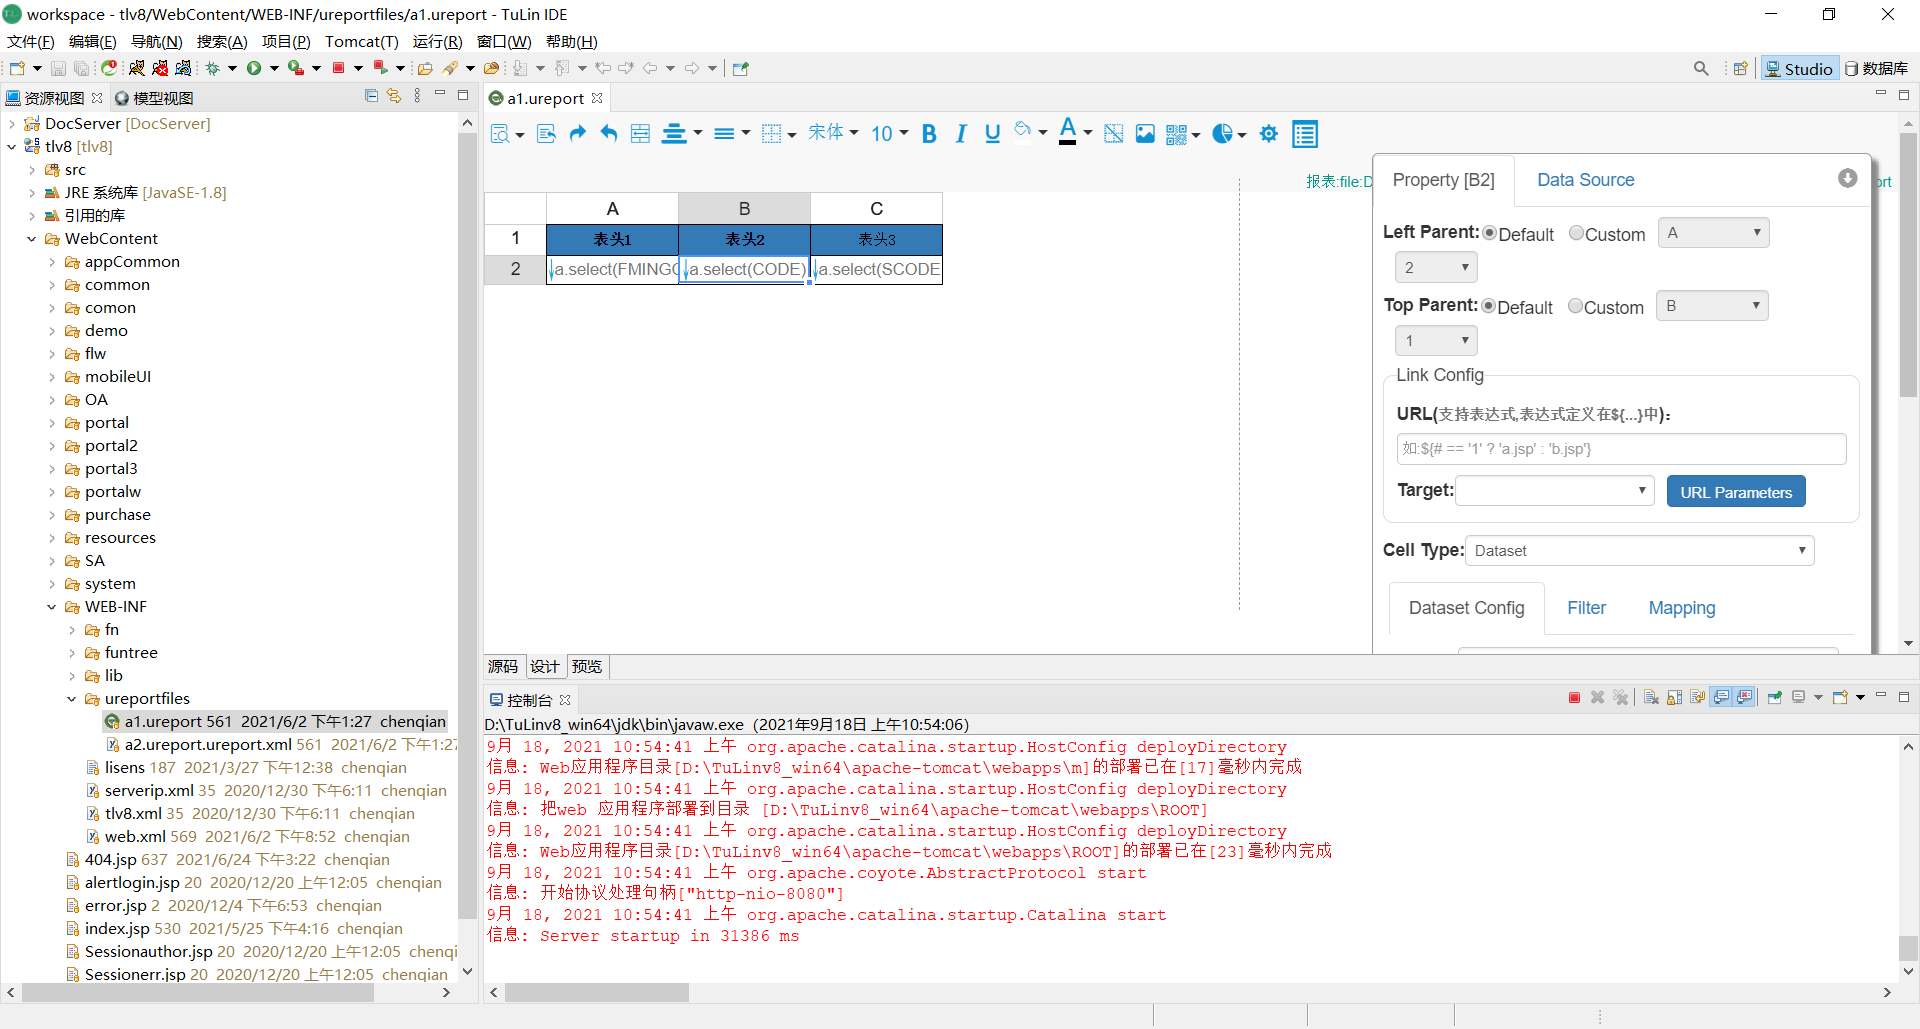Screen dimensions: 1920x1029
Task: Toggle show console on error output
Action: 1744,697
